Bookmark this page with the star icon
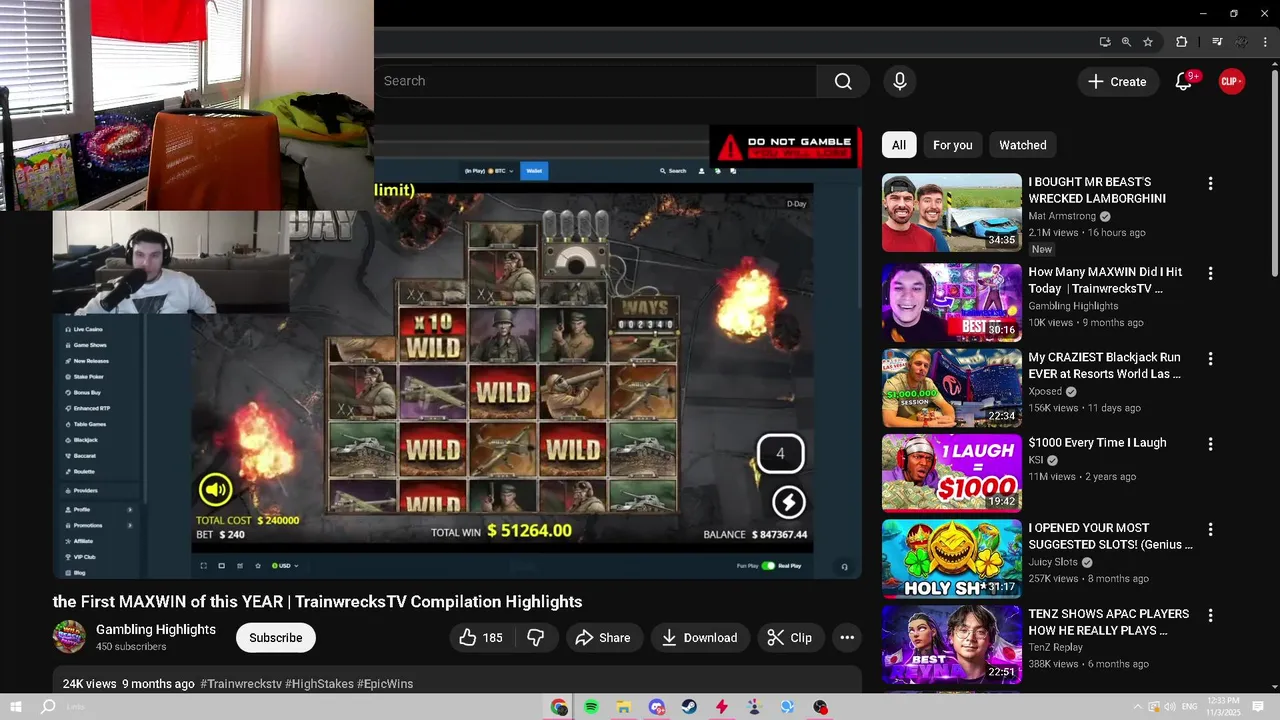This screenshot has width=1280, height=720. (1148, 42)
